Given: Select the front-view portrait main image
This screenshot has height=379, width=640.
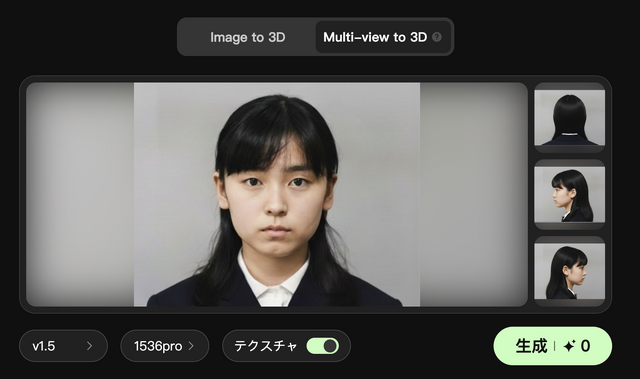Looking at the screenshot, I should (x=277, y=195).
